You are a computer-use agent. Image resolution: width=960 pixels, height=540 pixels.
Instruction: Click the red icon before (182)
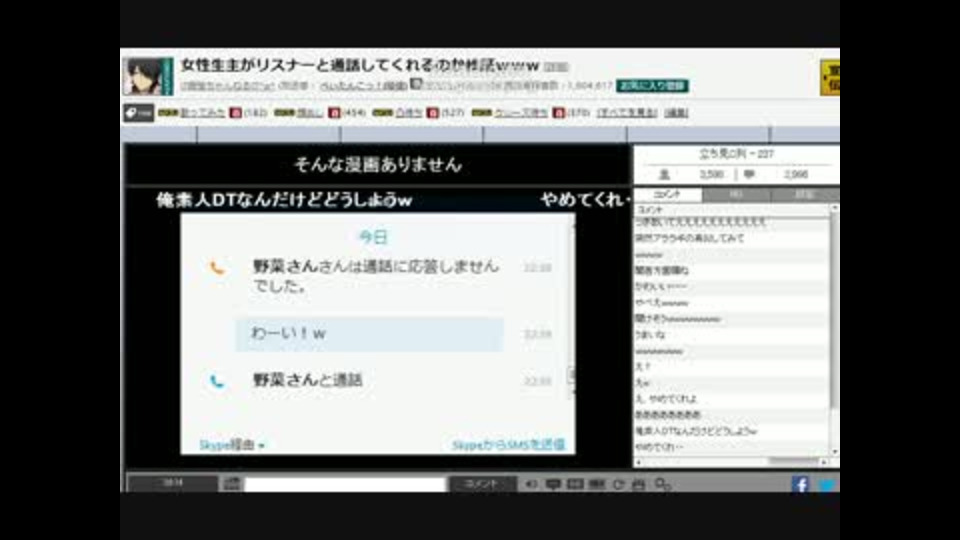pyautogui.click(x=236, y=113)
